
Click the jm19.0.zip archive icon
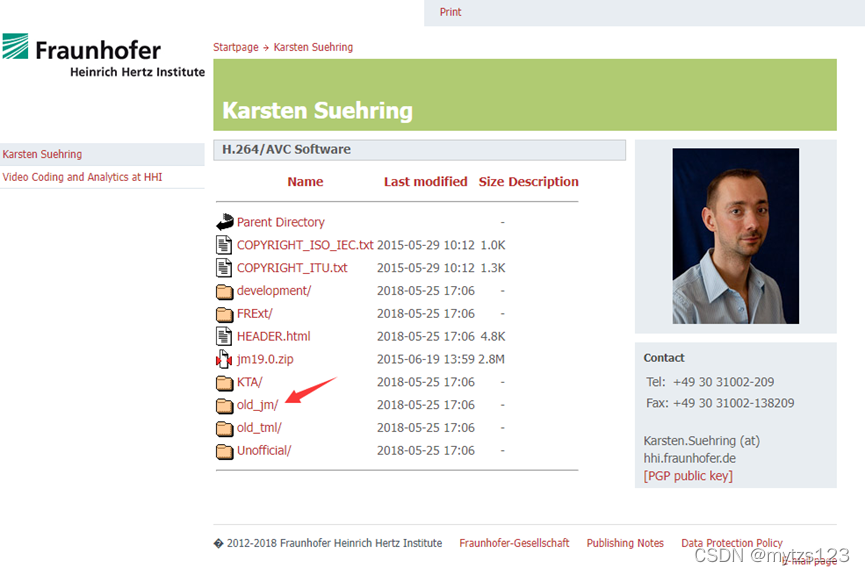(223, 359)
